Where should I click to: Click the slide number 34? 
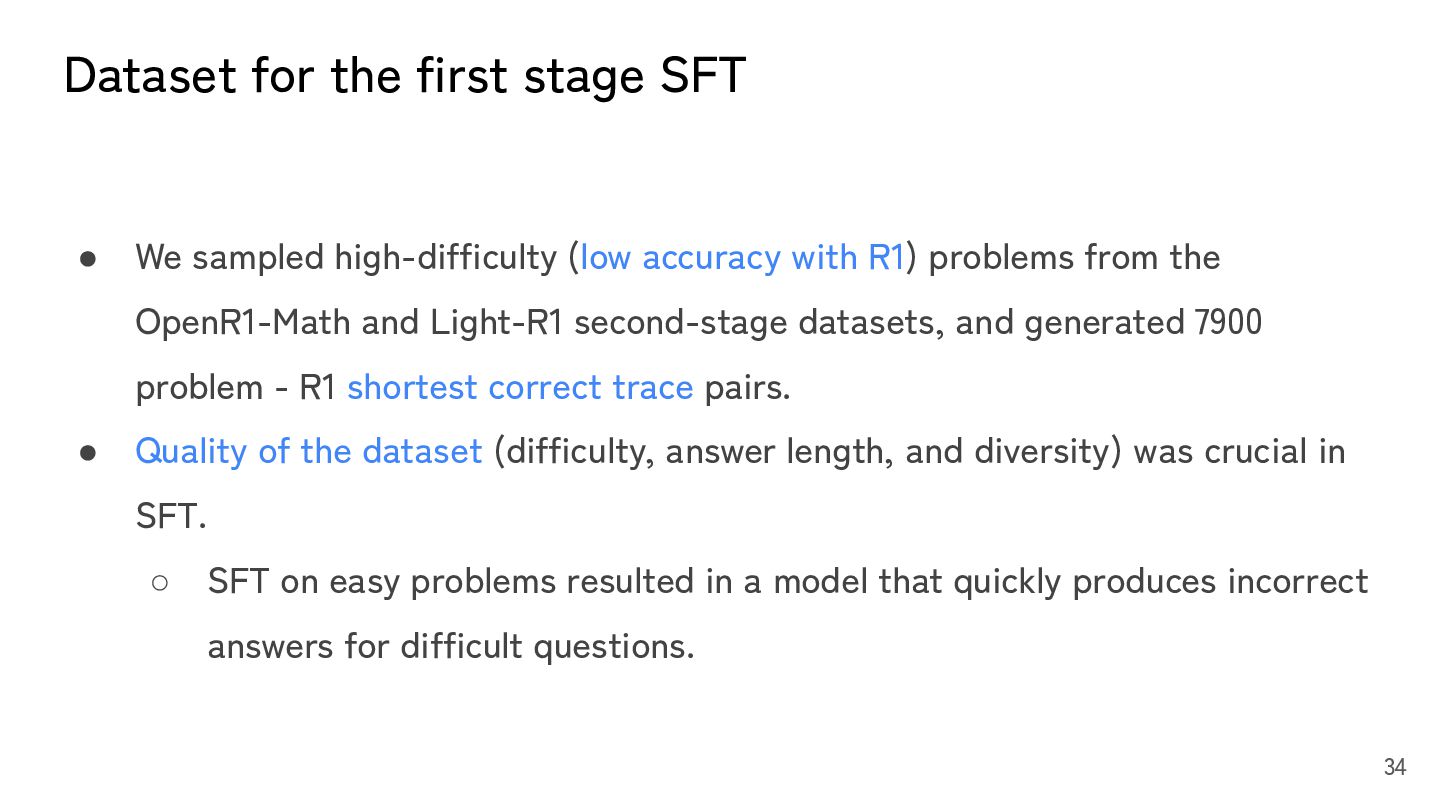pyautogui.click(x=1394, y=767)
